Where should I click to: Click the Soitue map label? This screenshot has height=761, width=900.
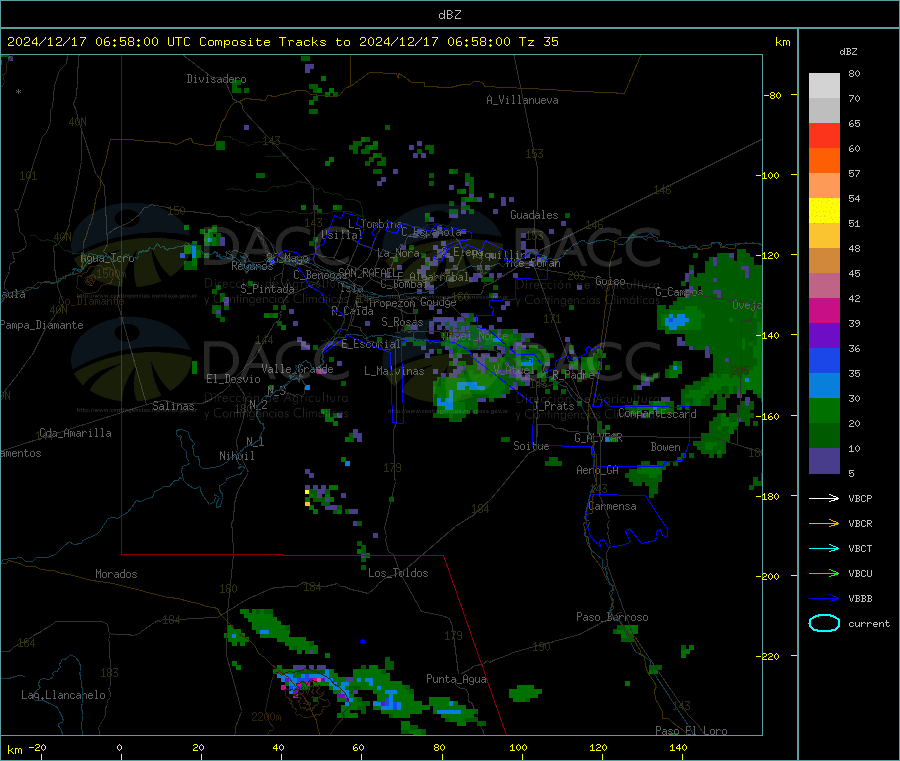531,446
